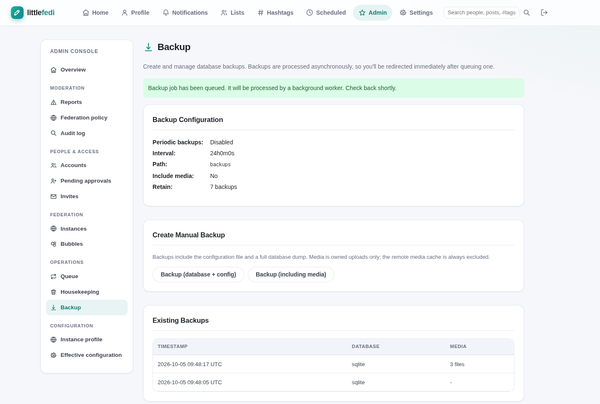600x404 pixels.
Task: Click the '3 files' media cell
Action: click(457, 364)
